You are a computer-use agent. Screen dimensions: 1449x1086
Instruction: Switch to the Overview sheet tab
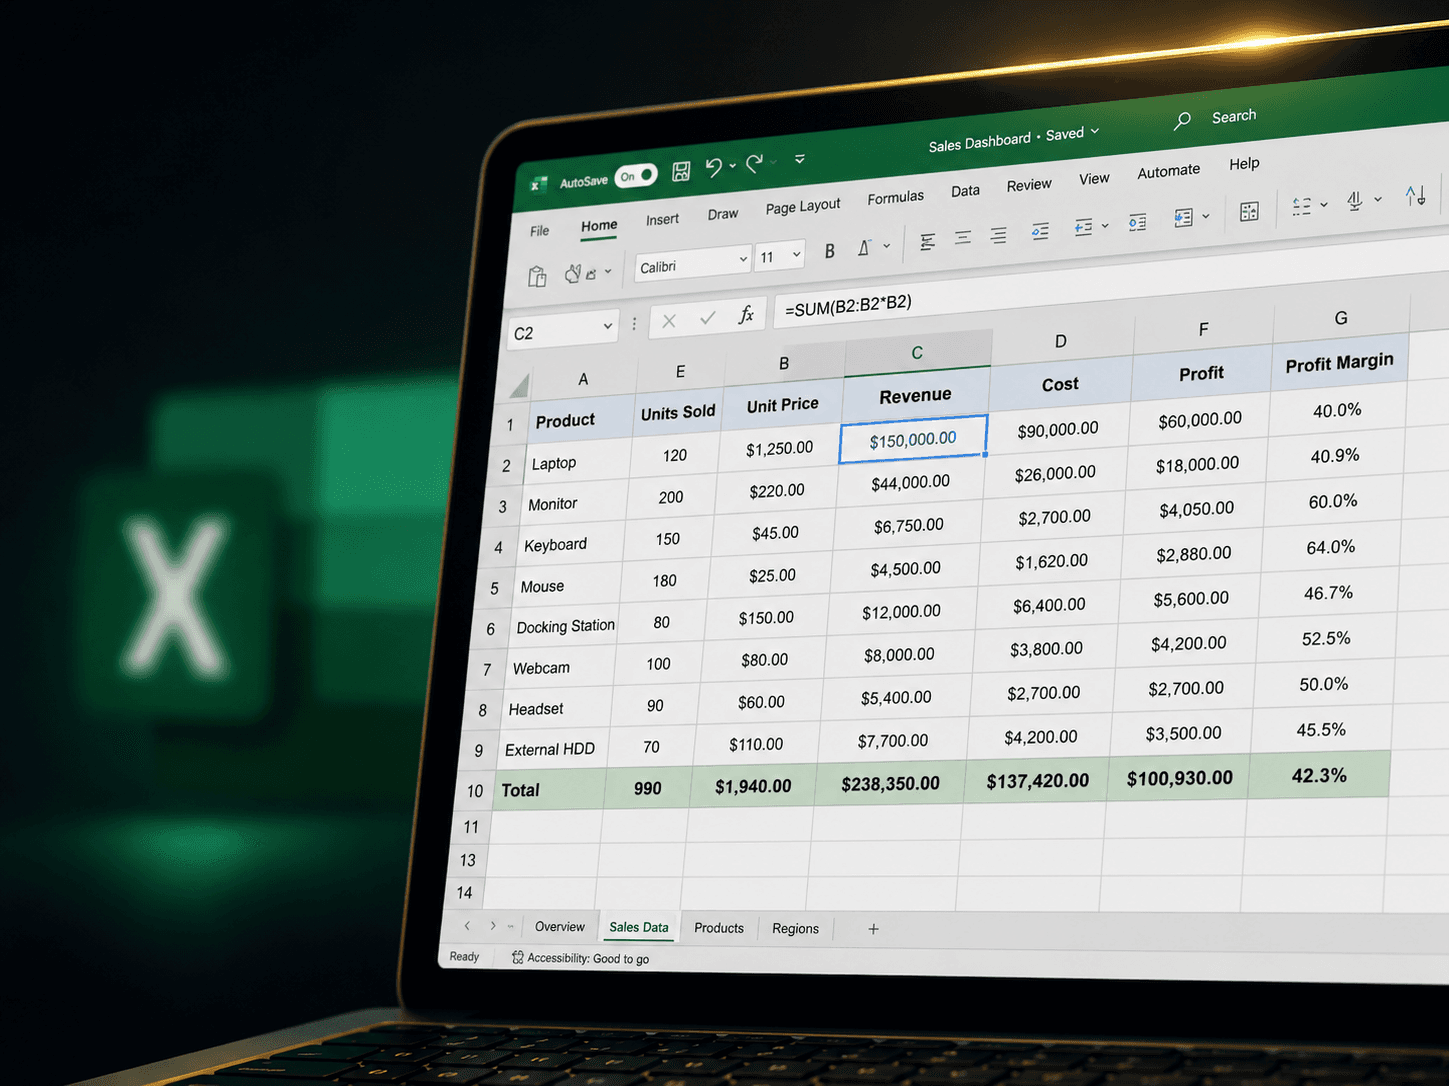[560, 927]
